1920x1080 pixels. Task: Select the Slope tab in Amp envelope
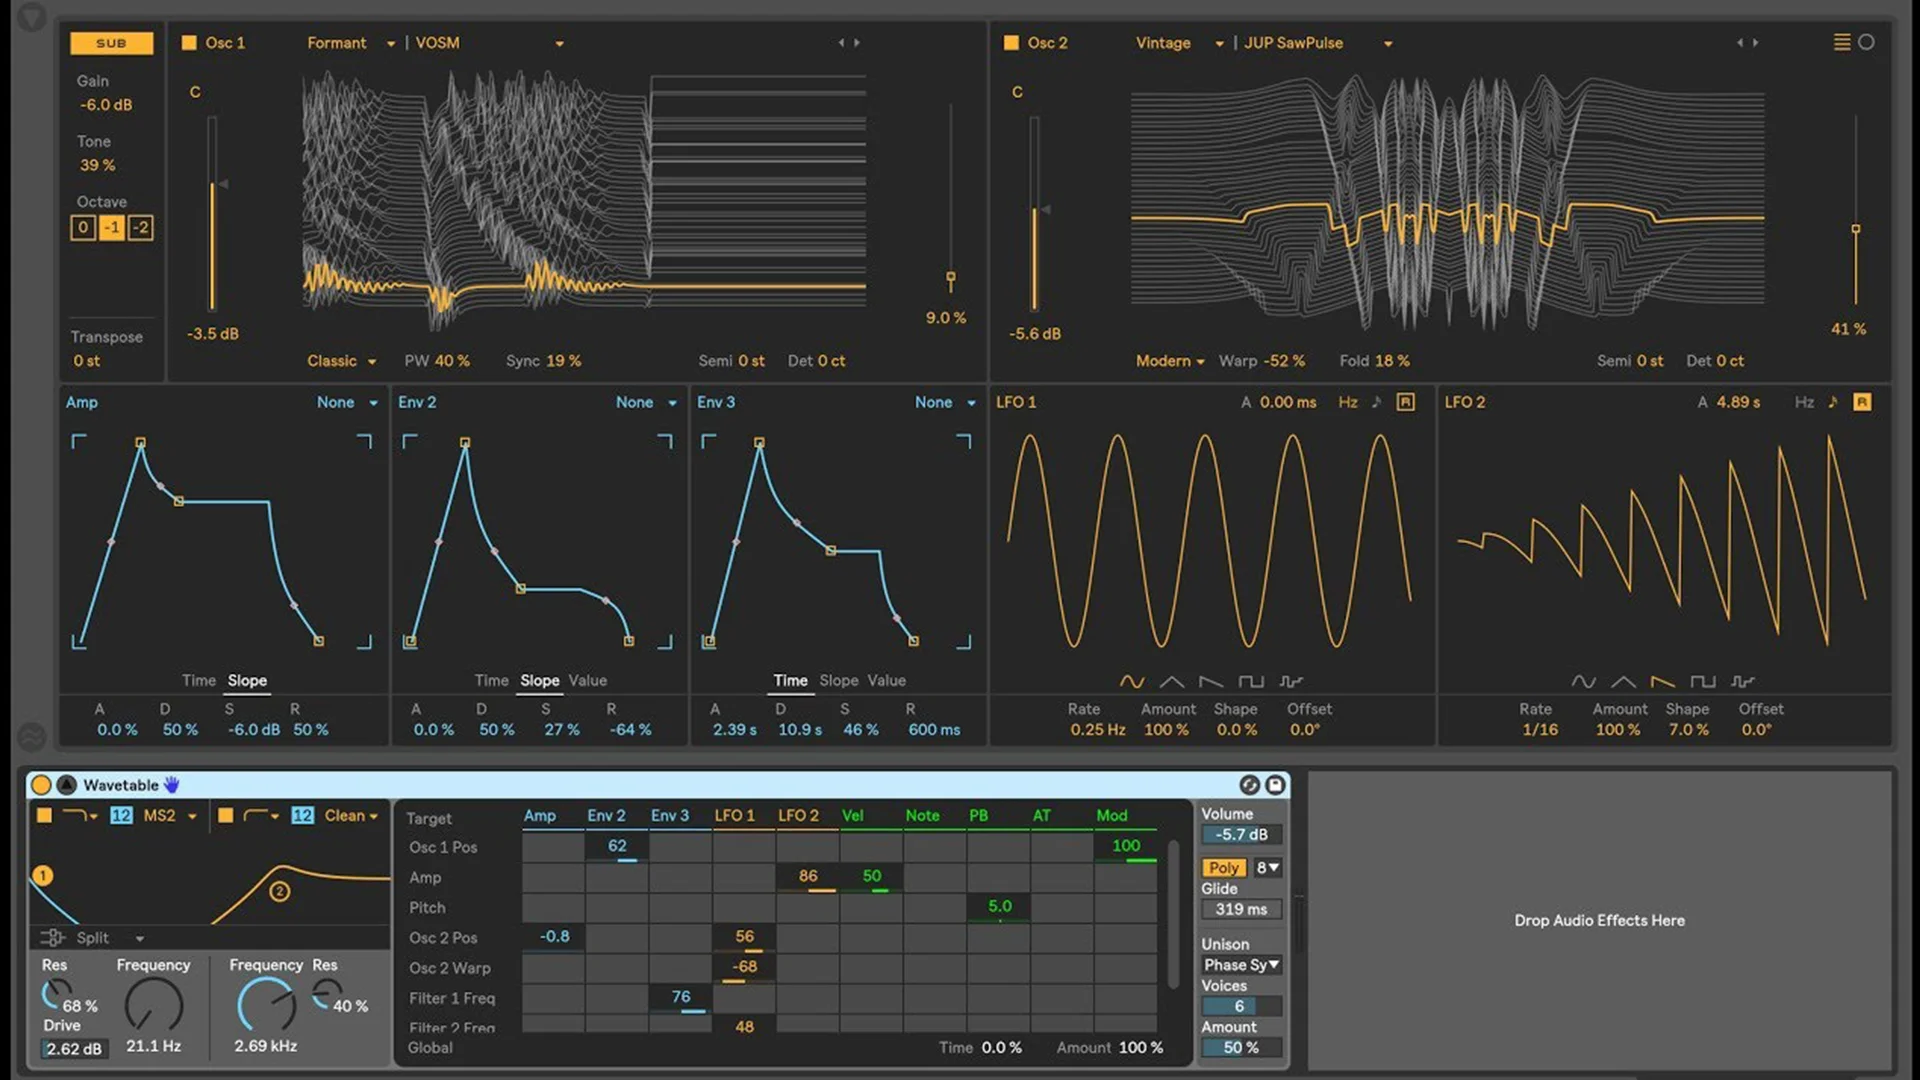coord(247,681)
